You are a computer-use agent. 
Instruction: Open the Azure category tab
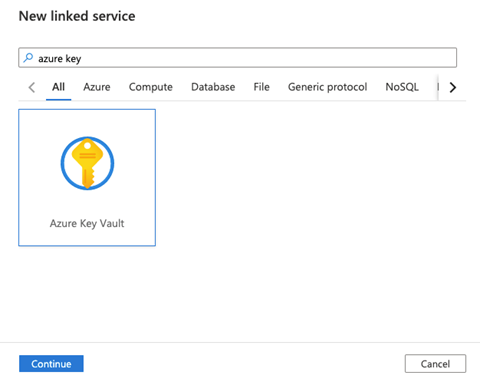point(97,87)
